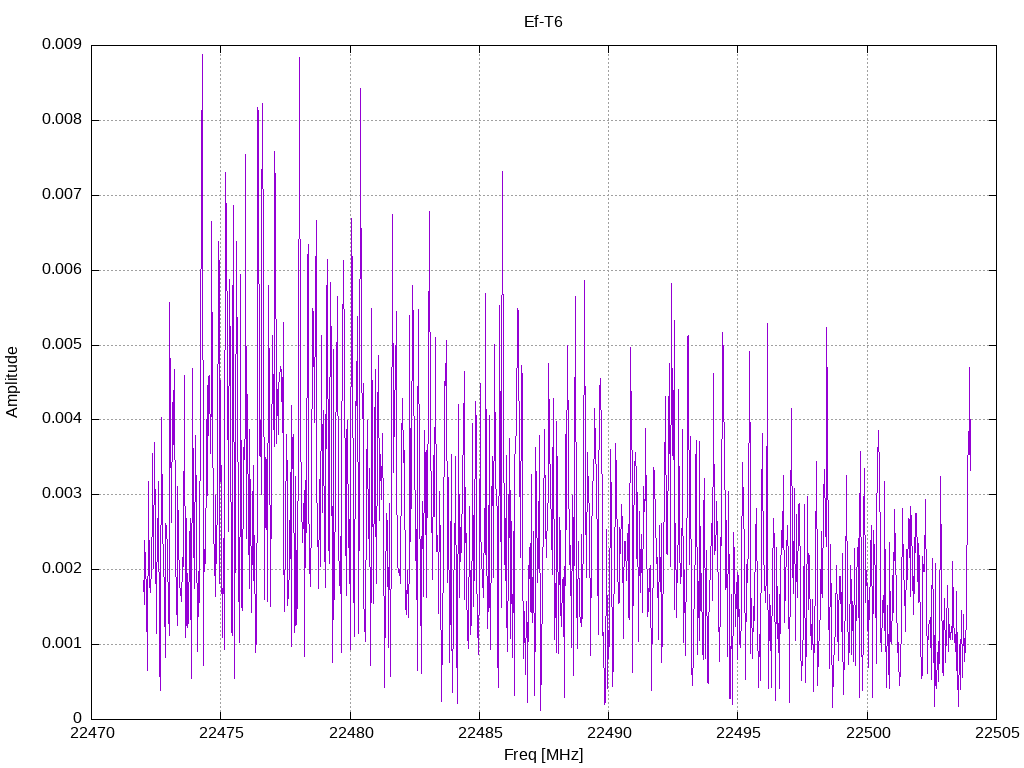Click the y-axis tick 0.002
This screenshot has width=1024, height=768.
tap(62, 569)
